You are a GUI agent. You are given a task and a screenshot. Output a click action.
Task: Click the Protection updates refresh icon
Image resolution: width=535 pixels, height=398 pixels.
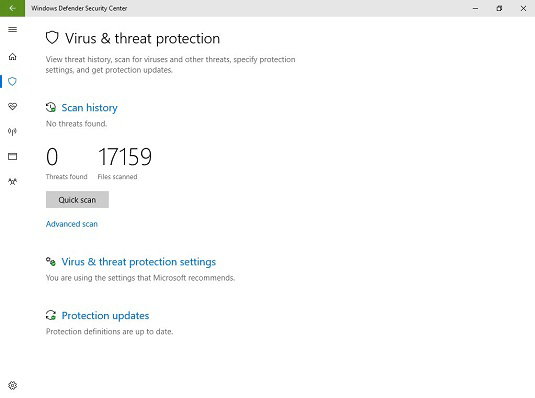point(51,315)
